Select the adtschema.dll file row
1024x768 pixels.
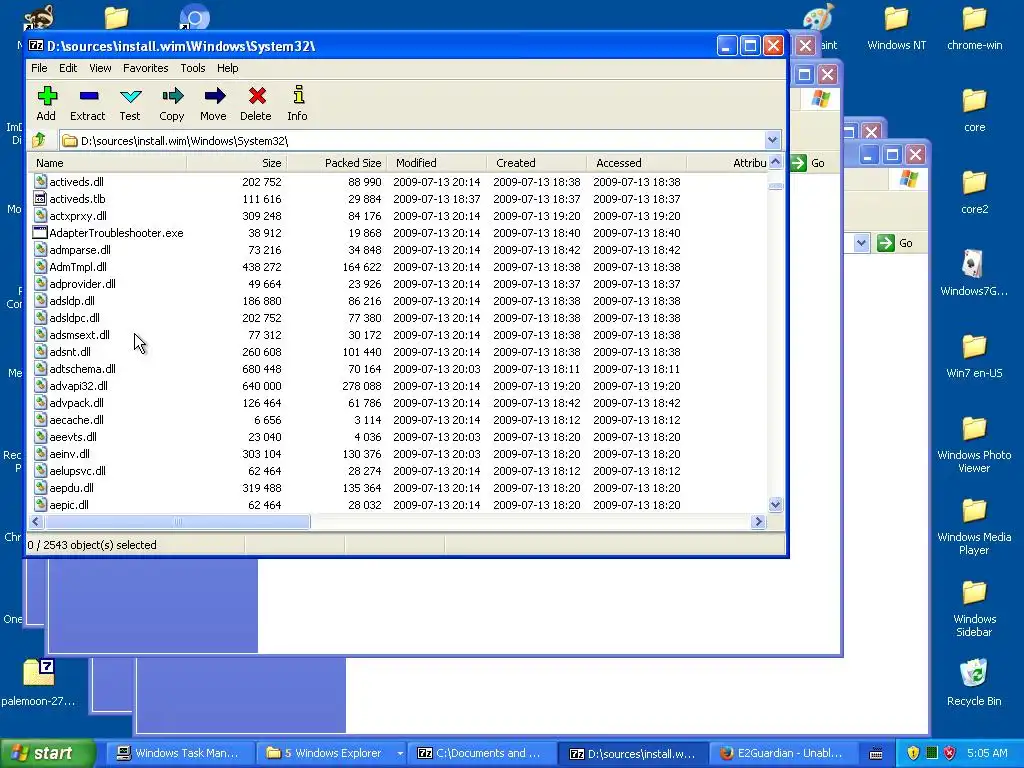(398, 369)
